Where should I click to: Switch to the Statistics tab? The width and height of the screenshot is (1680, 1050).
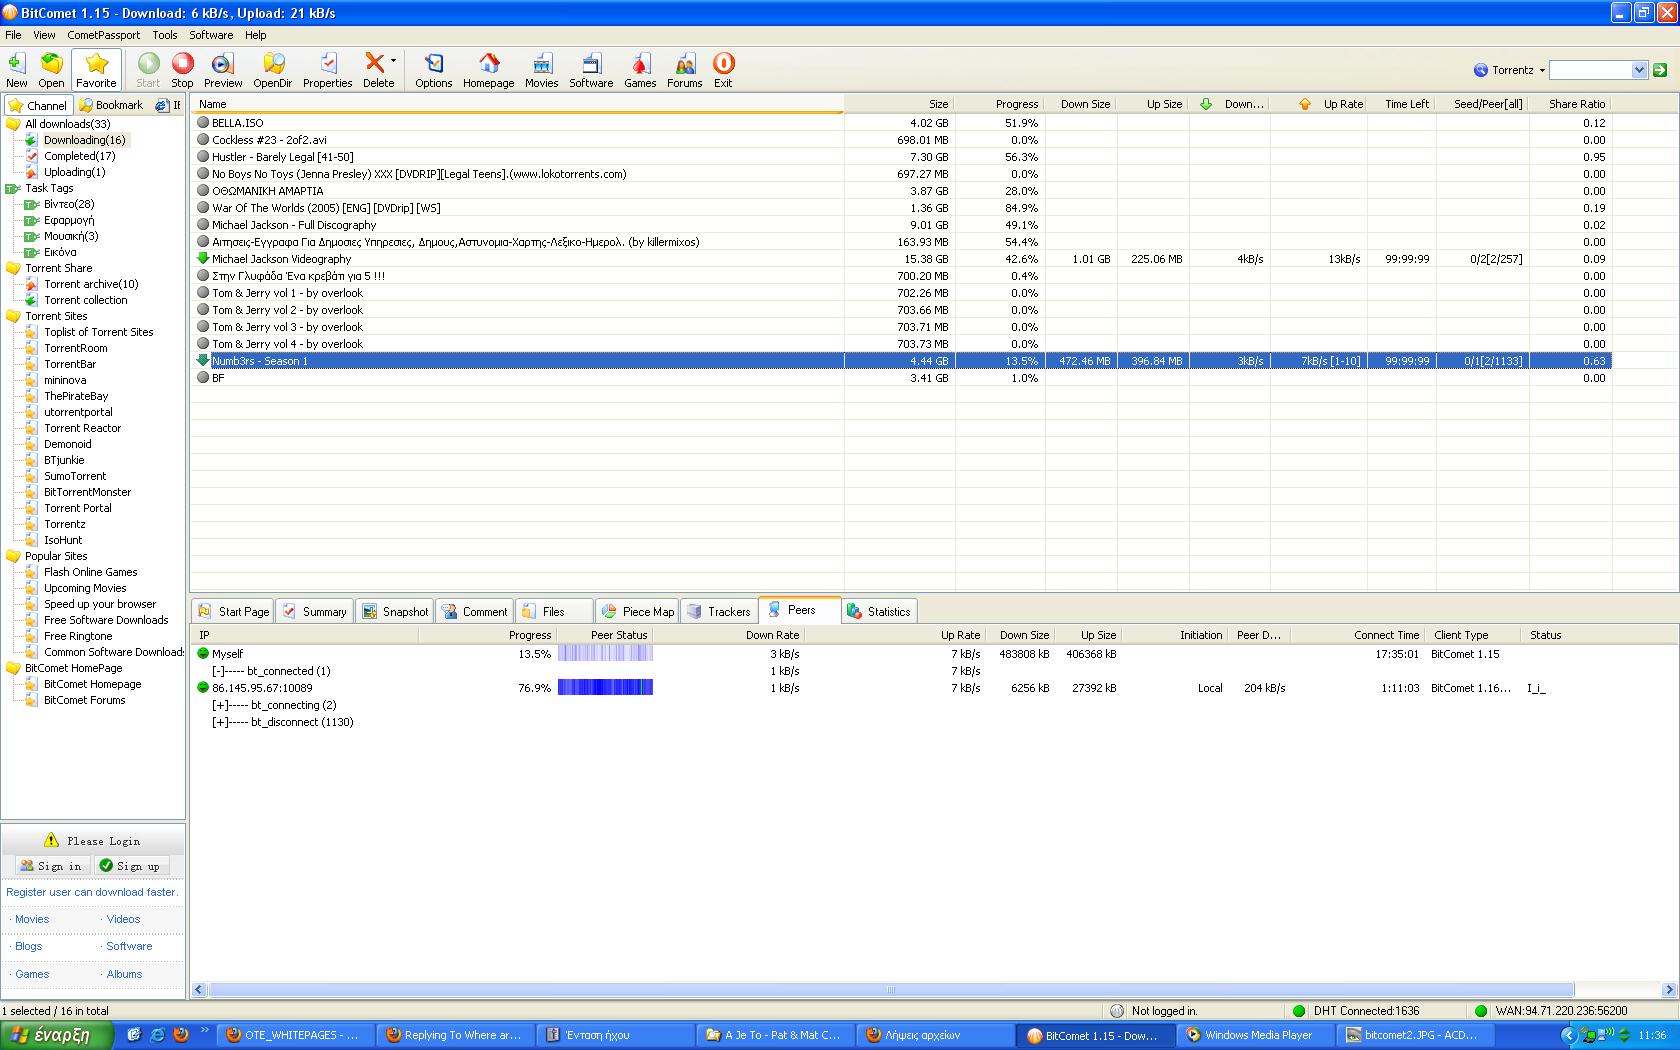(x=878, y=611)
